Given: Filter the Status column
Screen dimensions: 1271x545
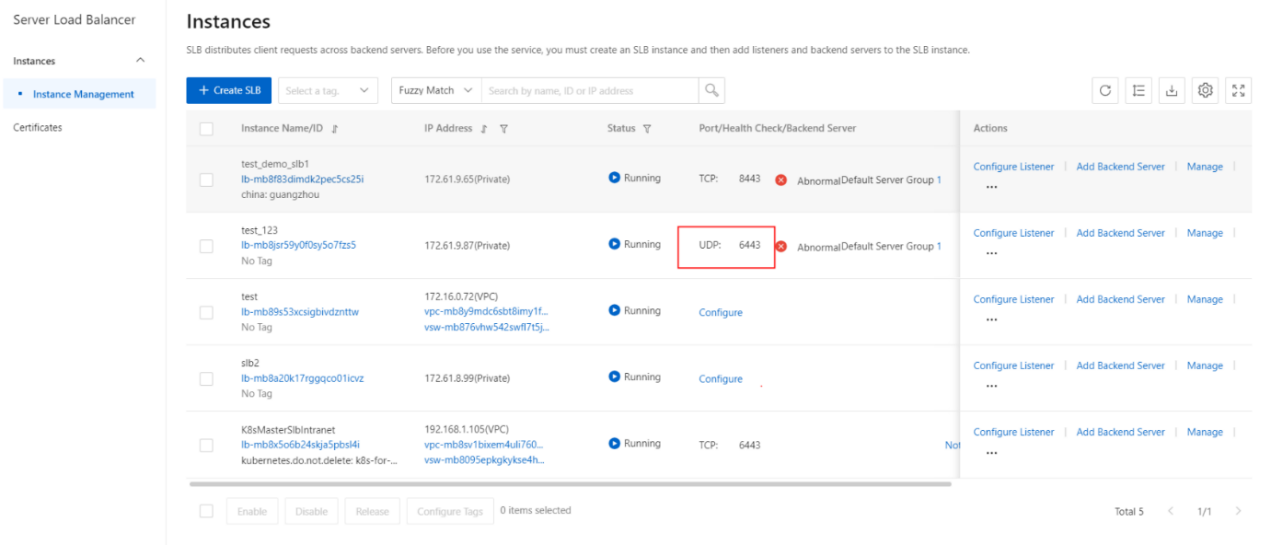Looking at the screenshot, I should pos(647,129).
